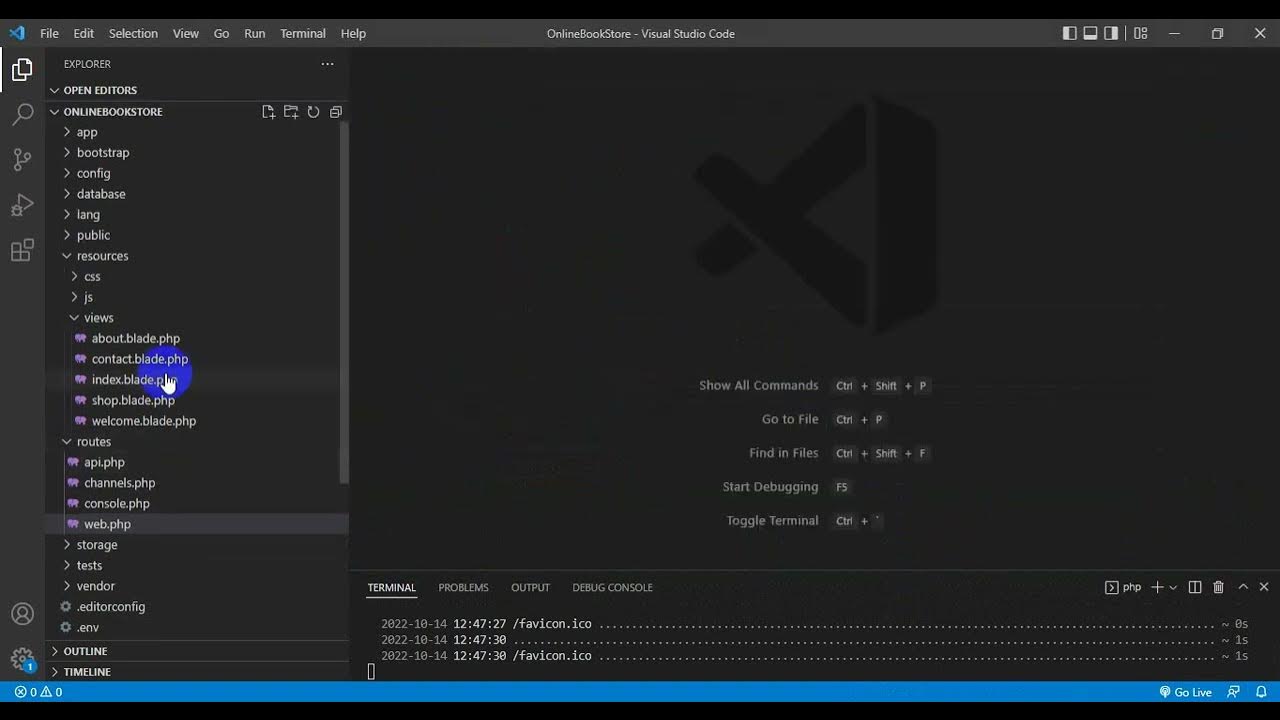Open the php terminal profile launcher
The height and width of the screenshot is (720, 1280).
coord(1123,587)
